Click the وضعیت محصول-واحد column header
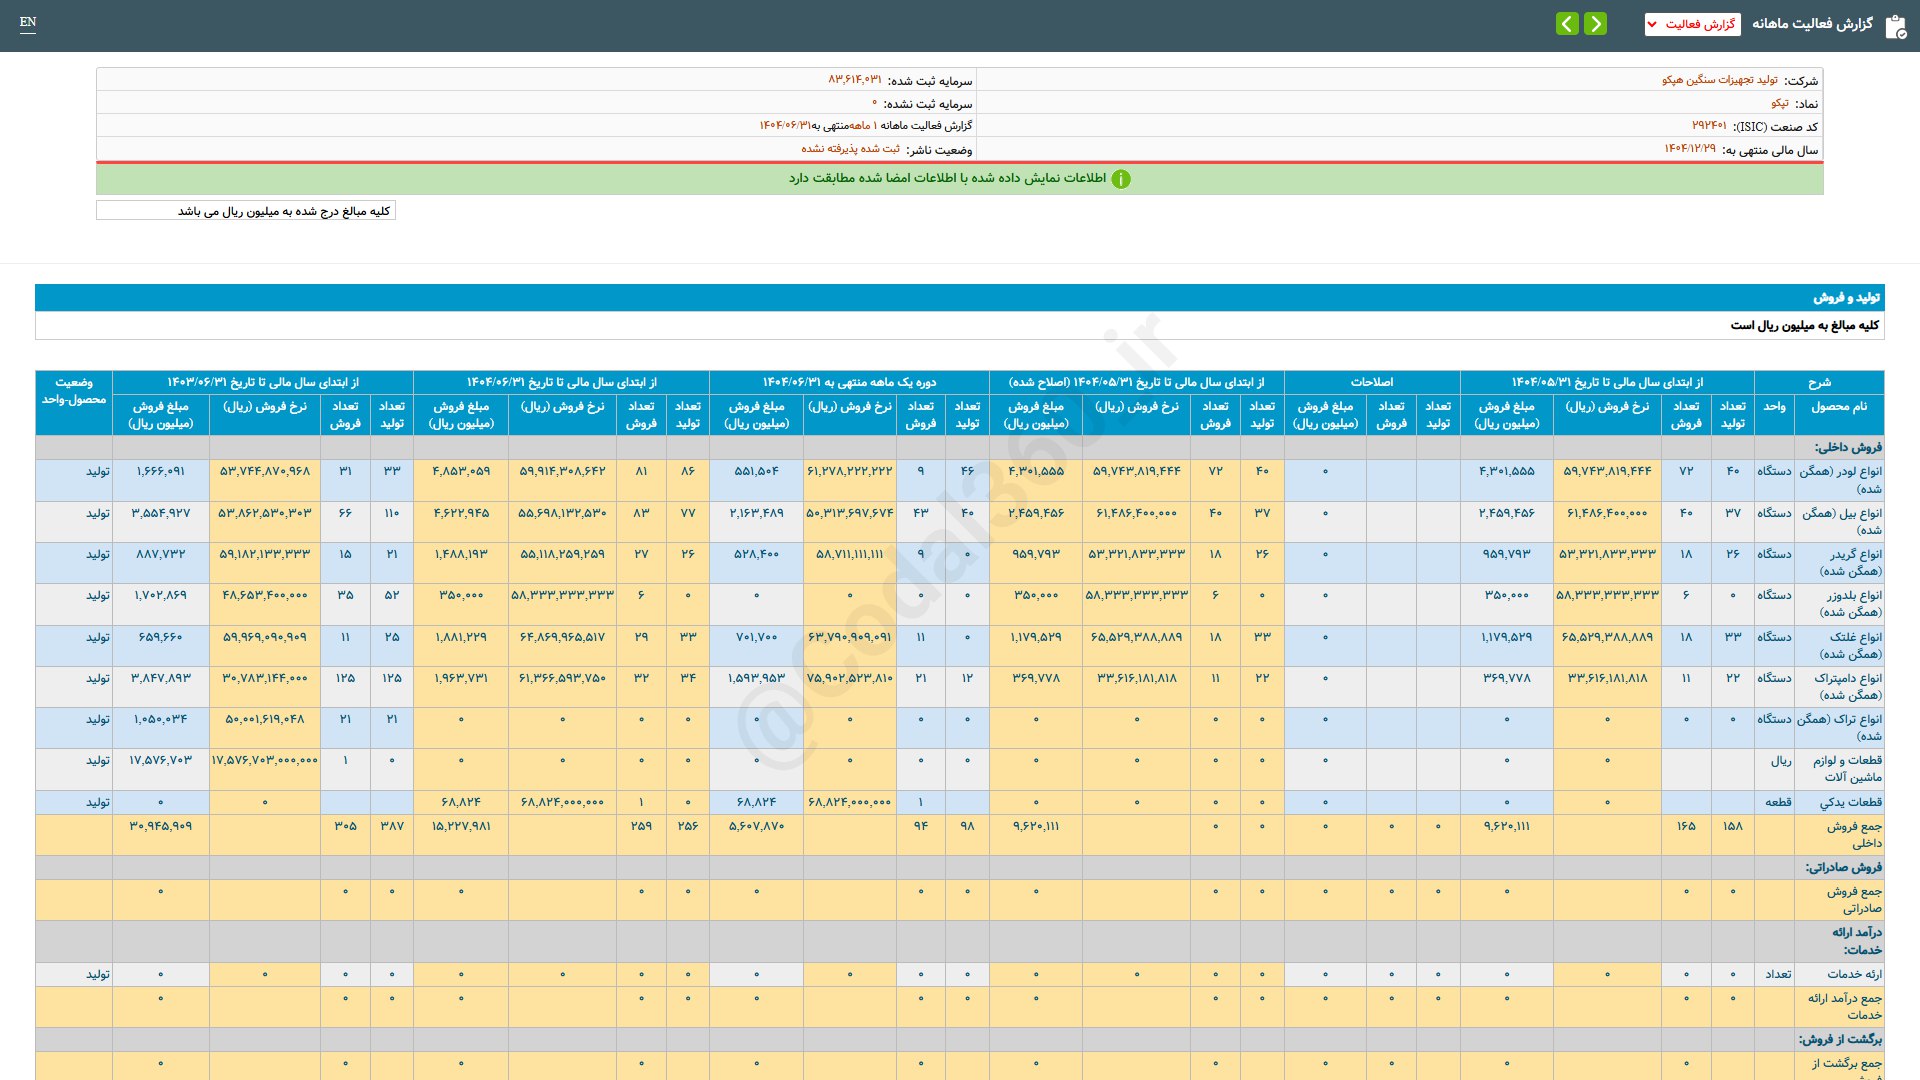 click(74, 391)
